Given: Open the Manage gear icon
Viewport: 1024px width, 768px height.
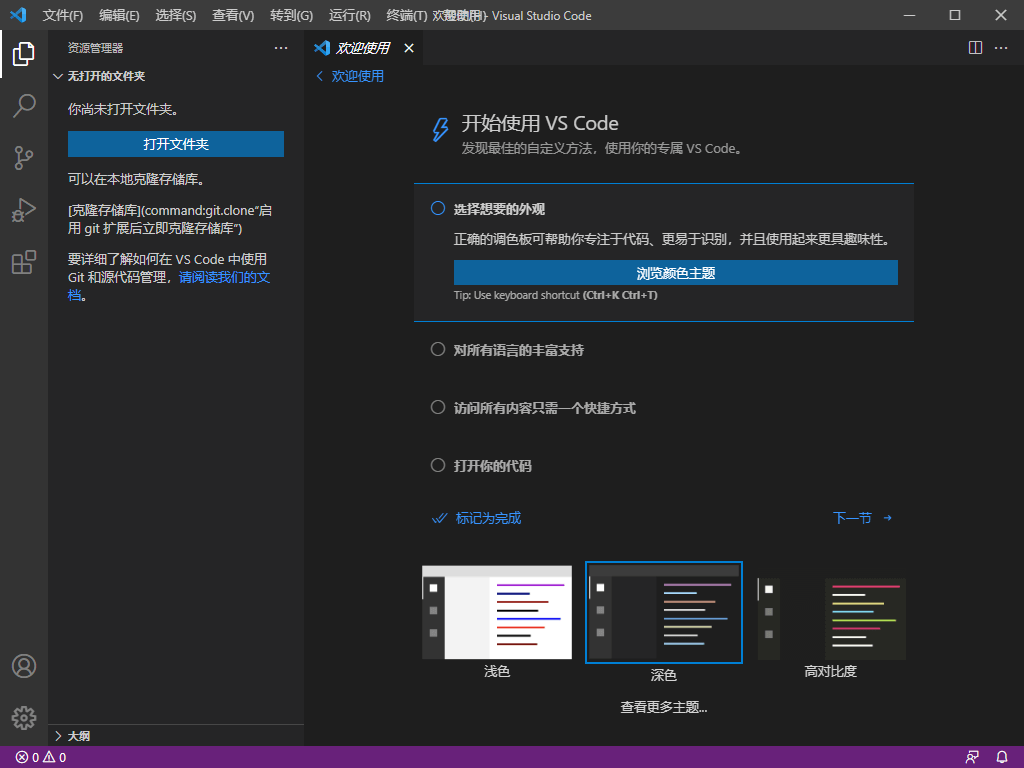Looking at the screenshot, I should tap(24, 717).
